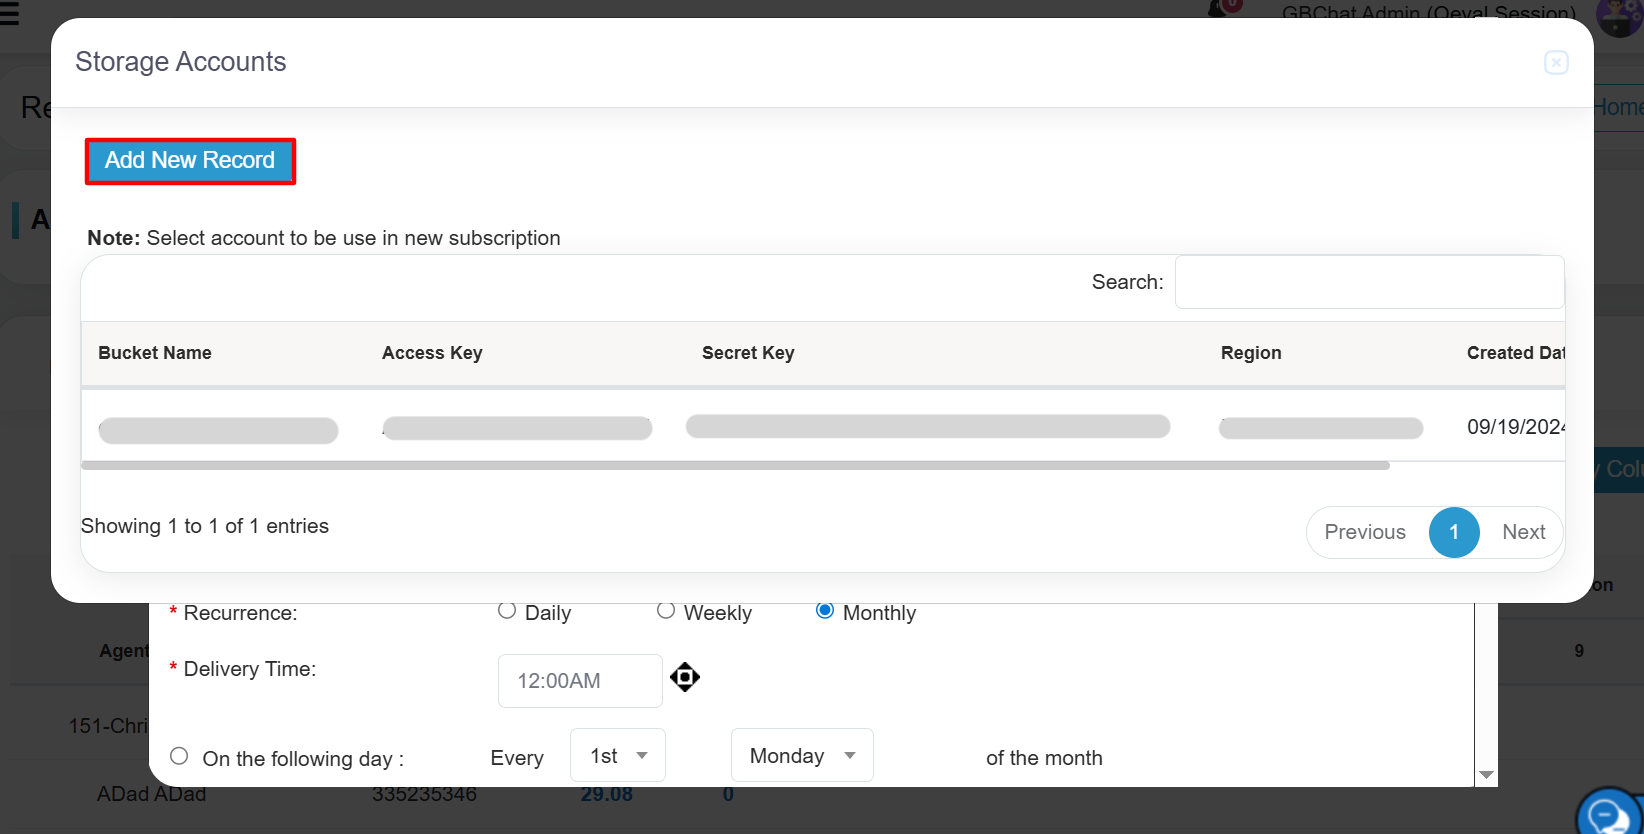Expand the Monday weekday dropdown
The width and height of the screenshot is (1644, 834).
point(802,756)
